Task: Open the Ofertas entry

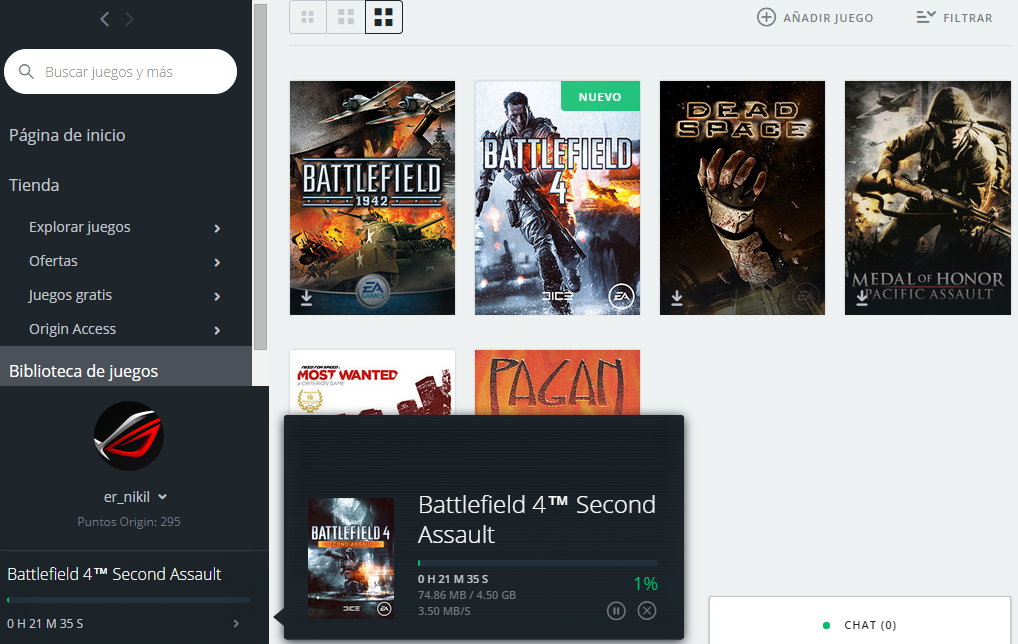Action: [x=53, y=261]
